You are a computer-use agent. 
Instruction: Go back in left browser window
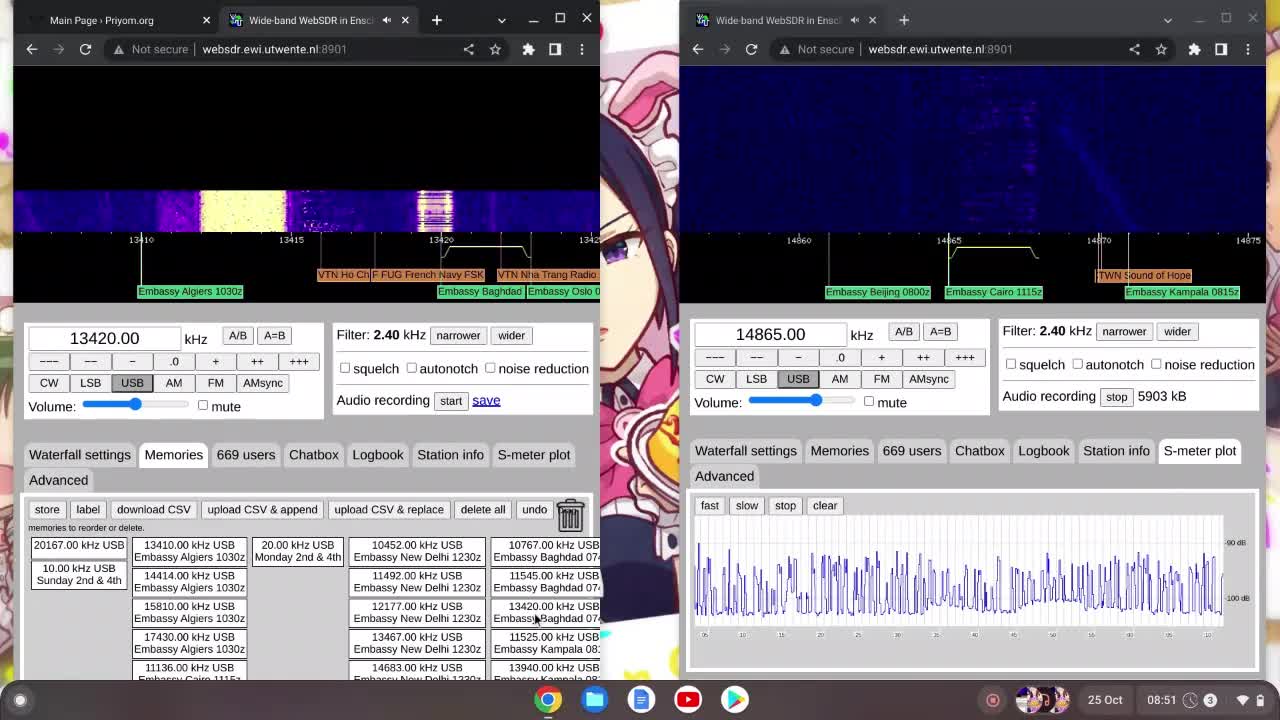[x=32, y=49]
